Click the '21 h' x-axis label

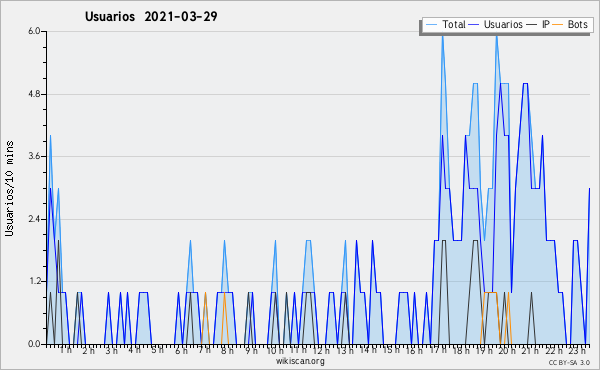(x=530, y=350)
